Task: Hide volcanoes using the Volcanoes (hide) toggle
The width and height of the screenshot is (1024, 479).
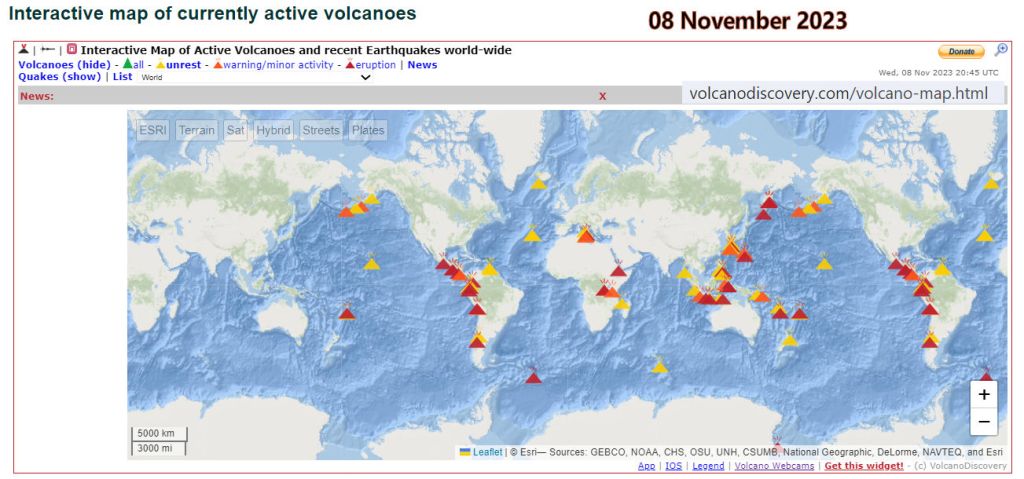Action: [x=64, y=64]
